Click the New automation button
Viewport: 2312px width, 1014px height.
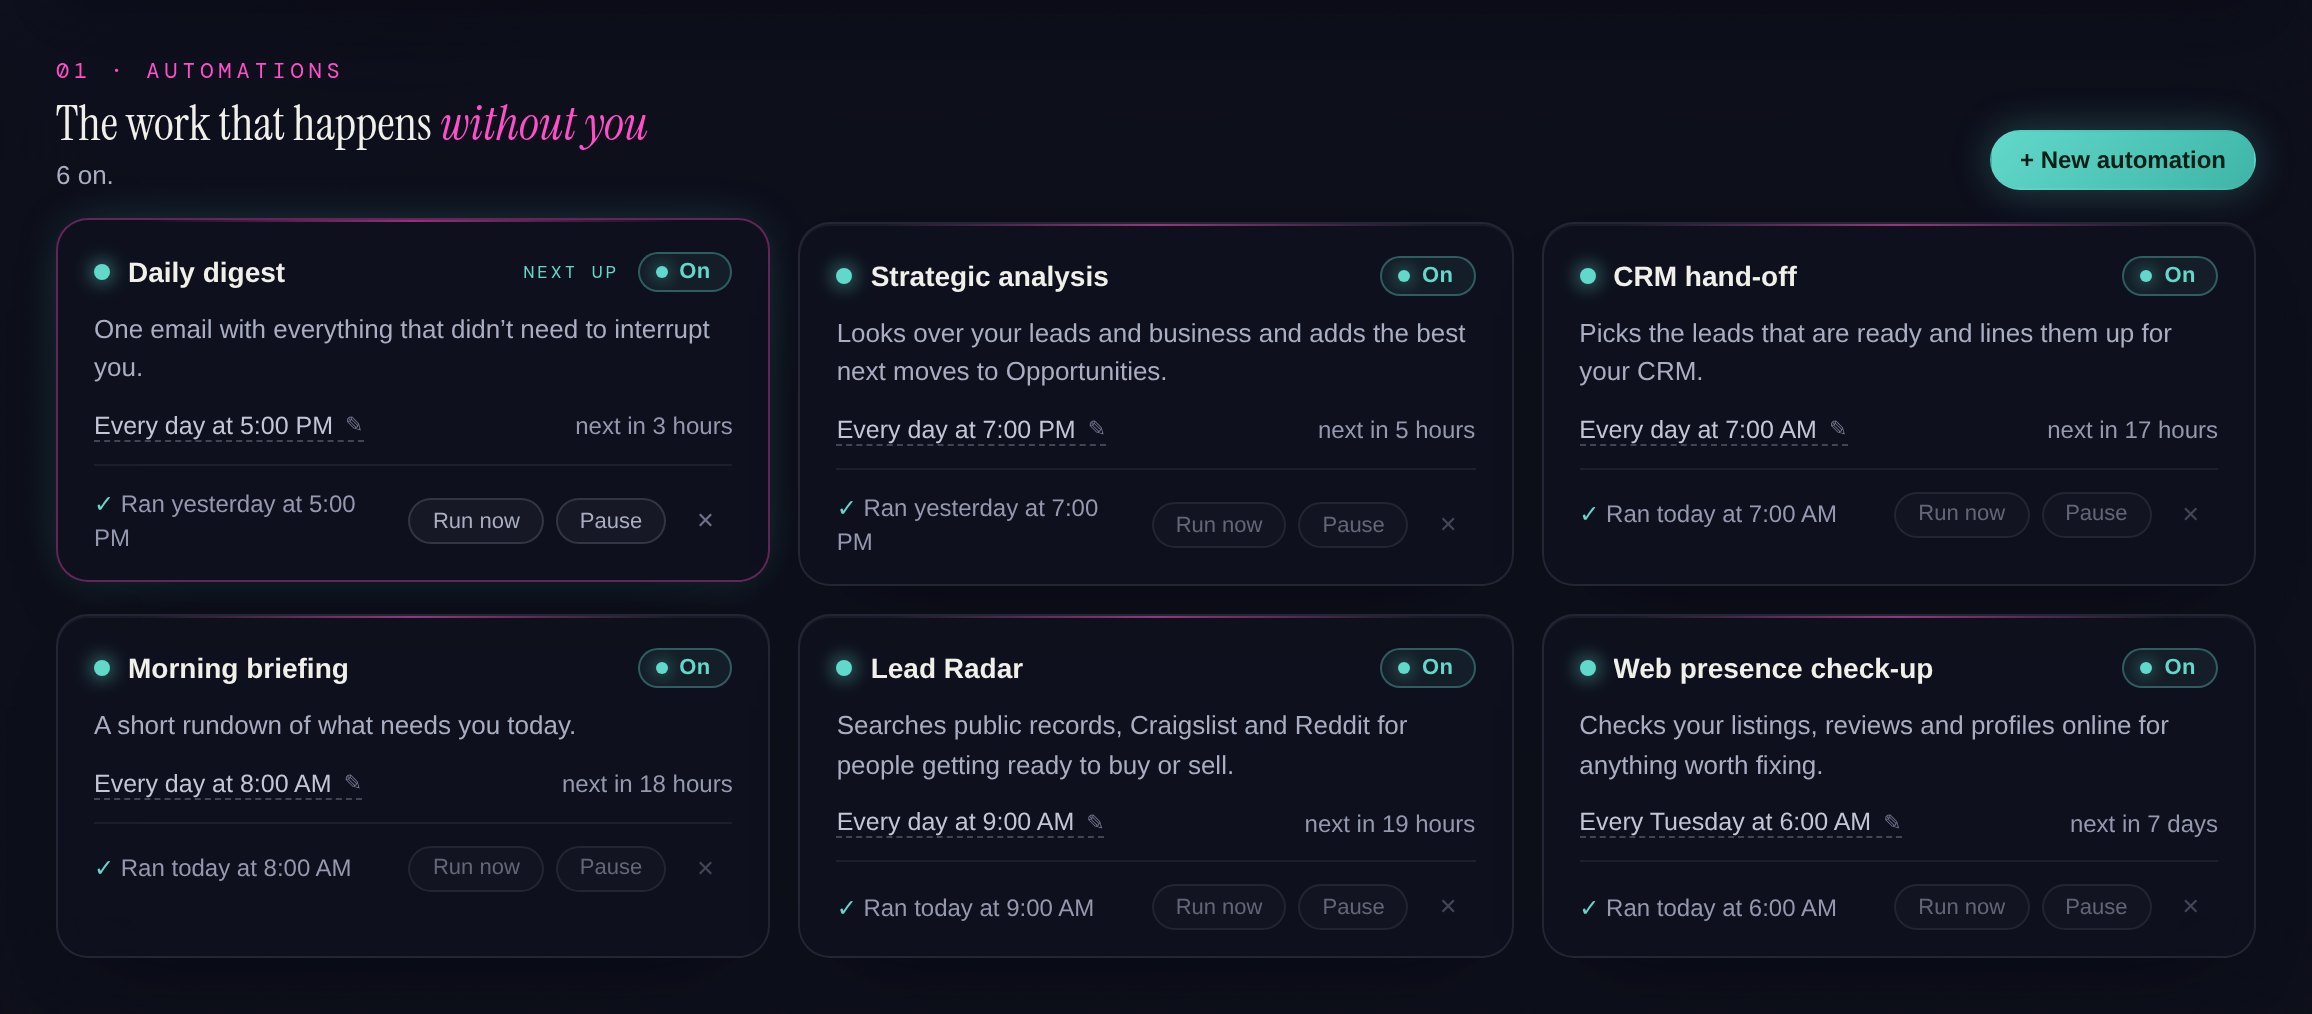[2122, 160]
